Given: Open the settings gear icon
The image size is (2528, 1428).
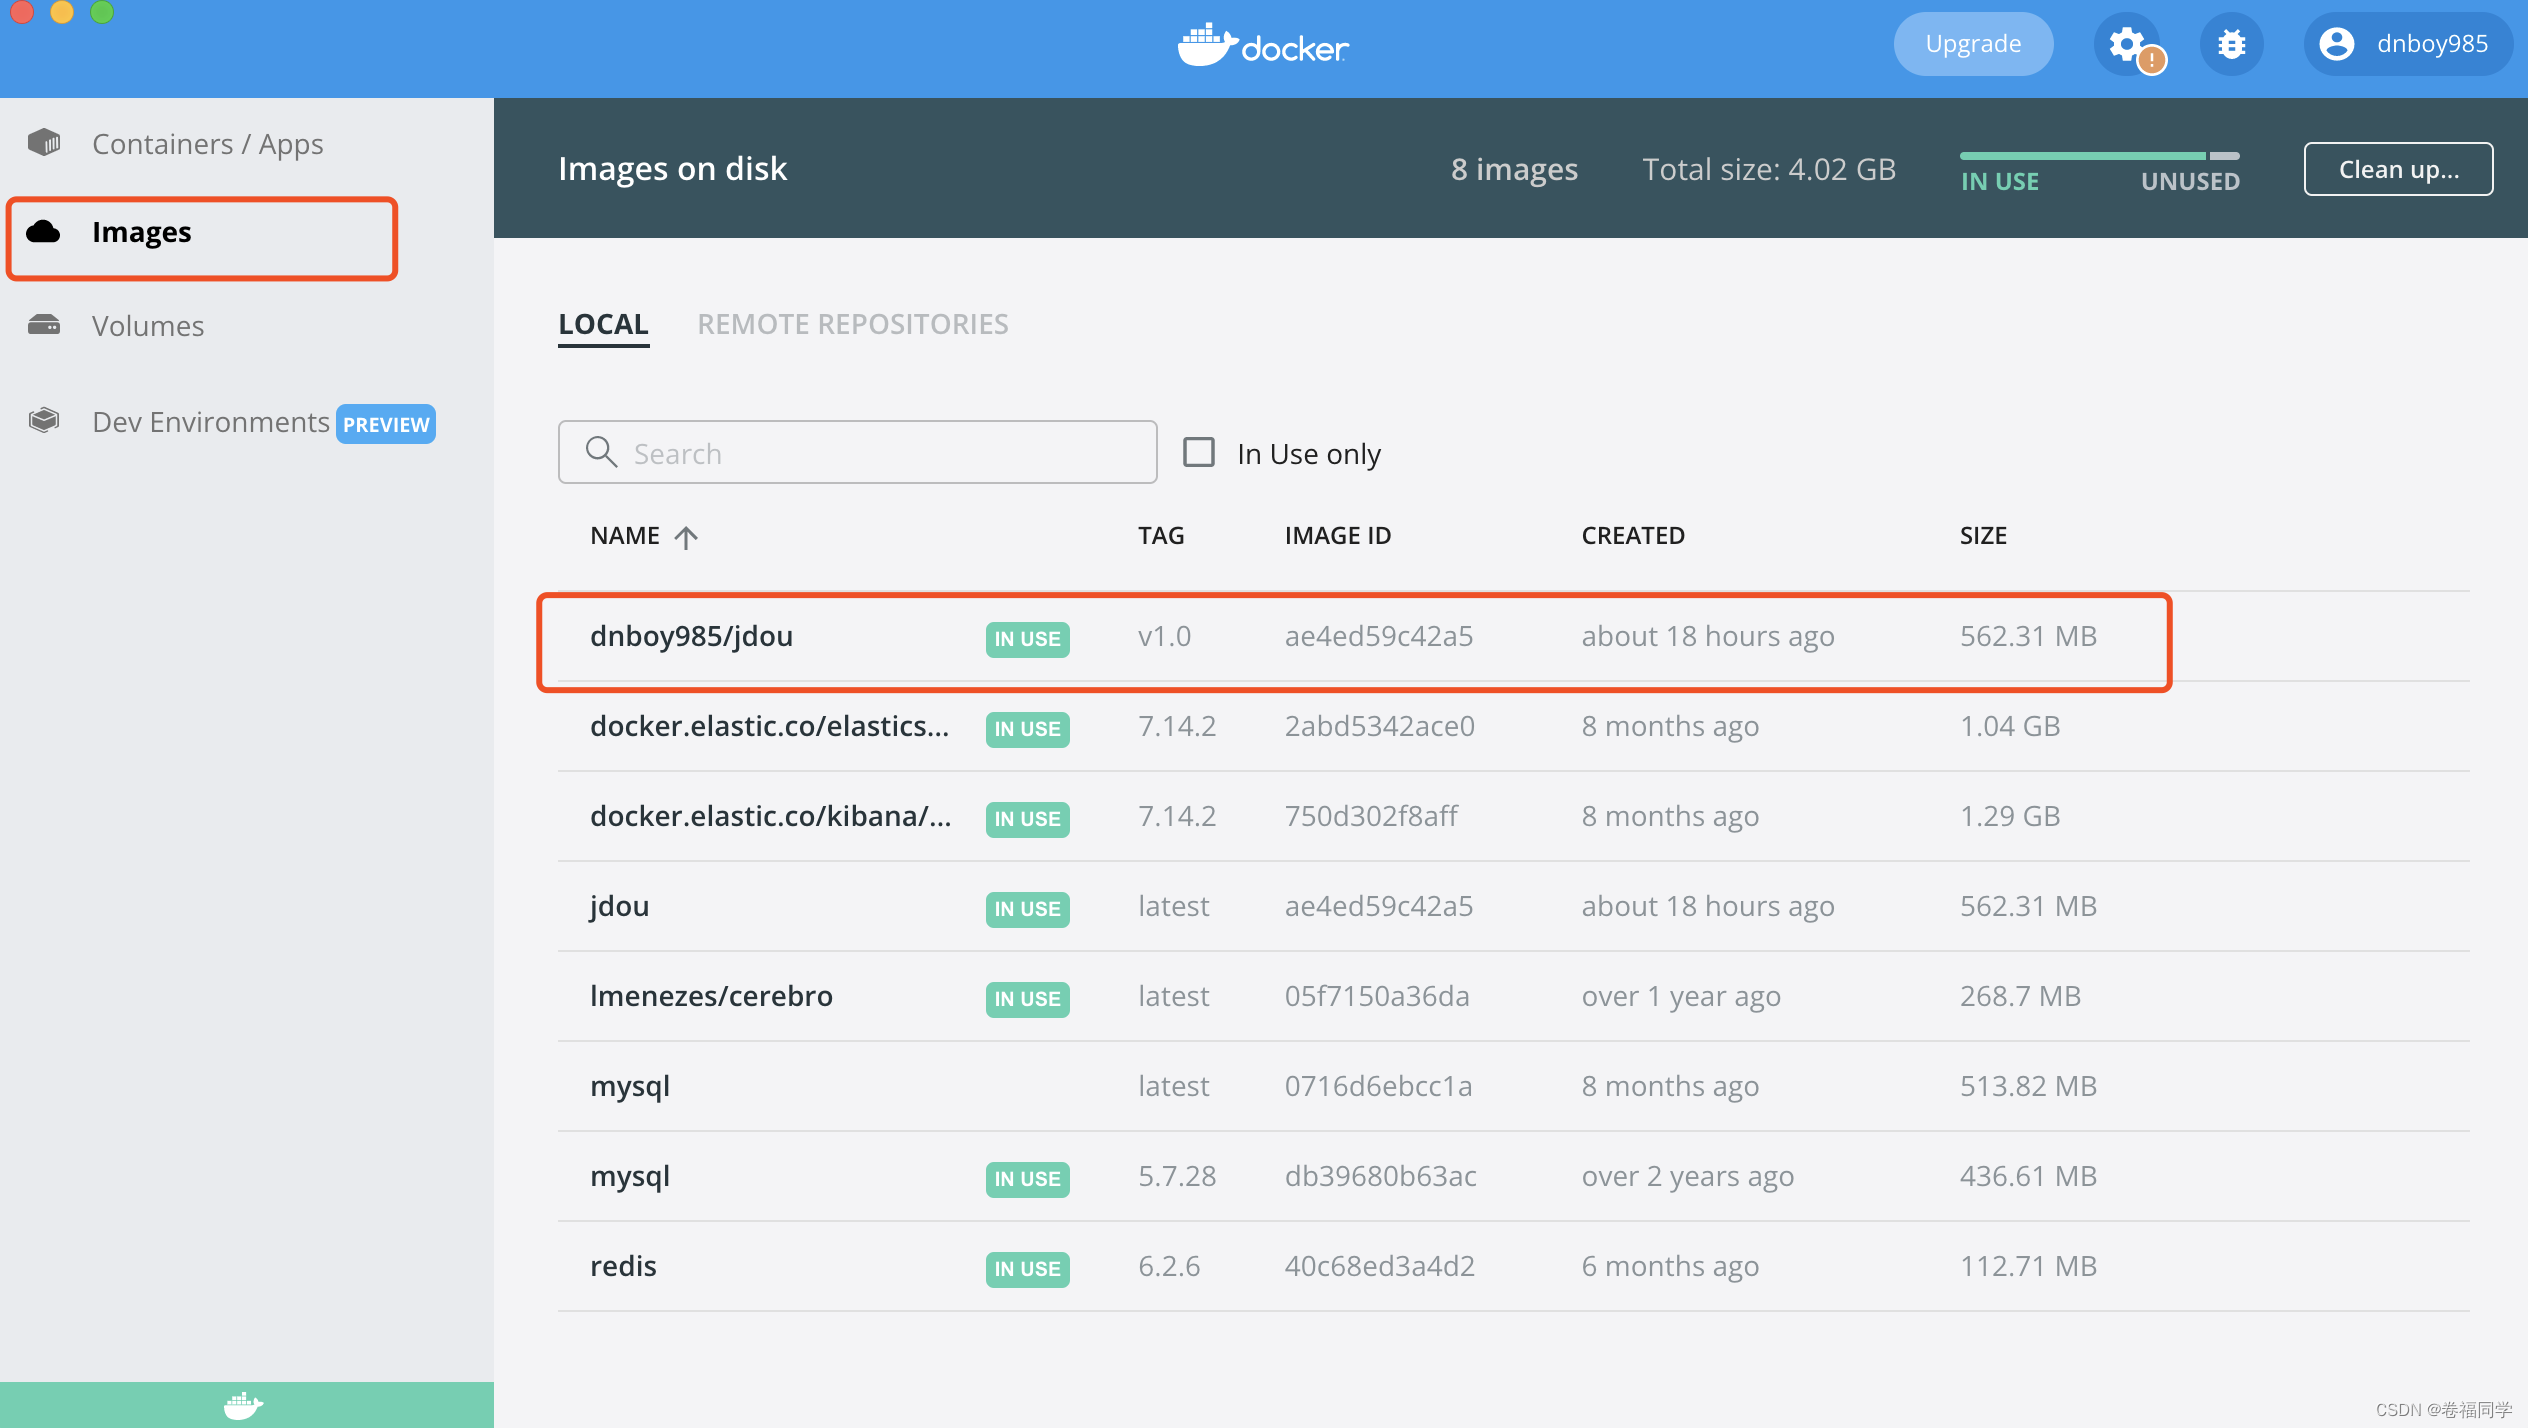Looking at the screenshot, I should coord(2126,44).
